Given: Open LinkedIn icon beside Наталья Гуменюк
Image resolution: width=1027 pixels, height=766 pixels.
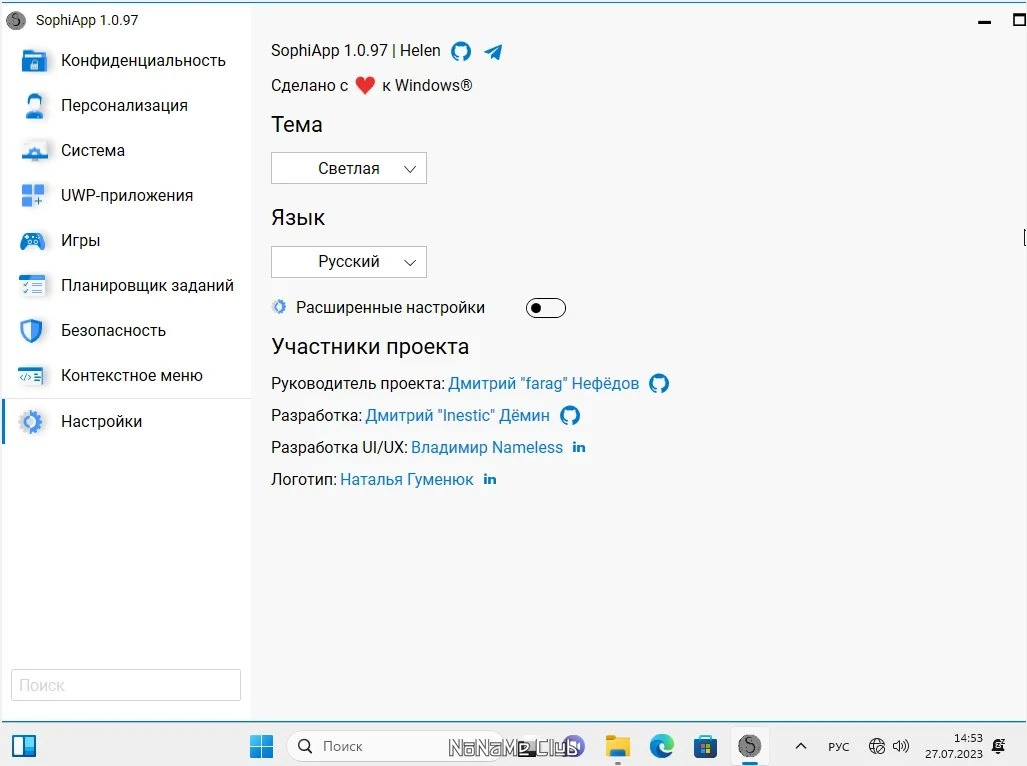Looking at the screenshot, I should [x=490, y=479].
